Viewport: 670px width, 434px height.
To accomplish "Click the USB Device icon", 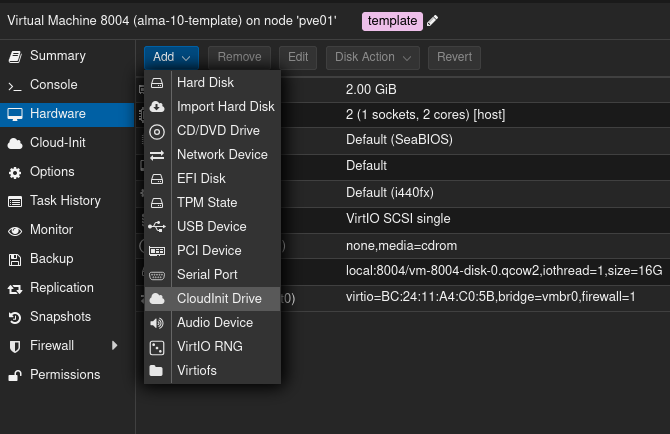I will [157, 227].
